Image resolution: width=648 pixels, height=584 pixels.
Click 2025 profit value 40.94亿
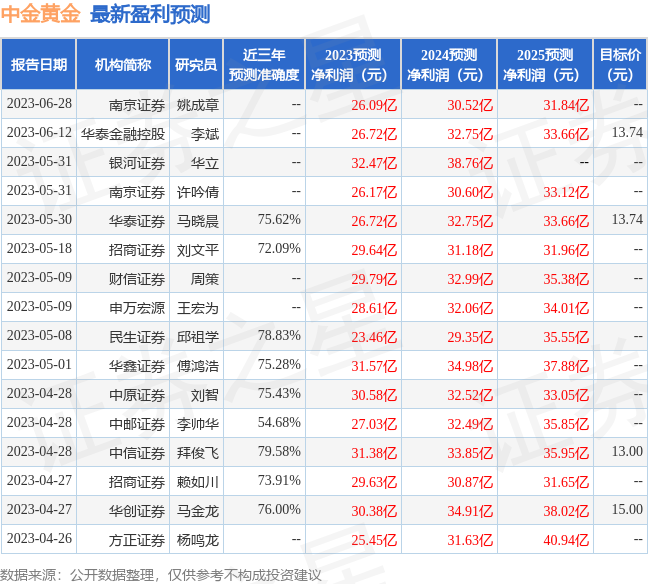pyautogui.click(x=566, y=540)
